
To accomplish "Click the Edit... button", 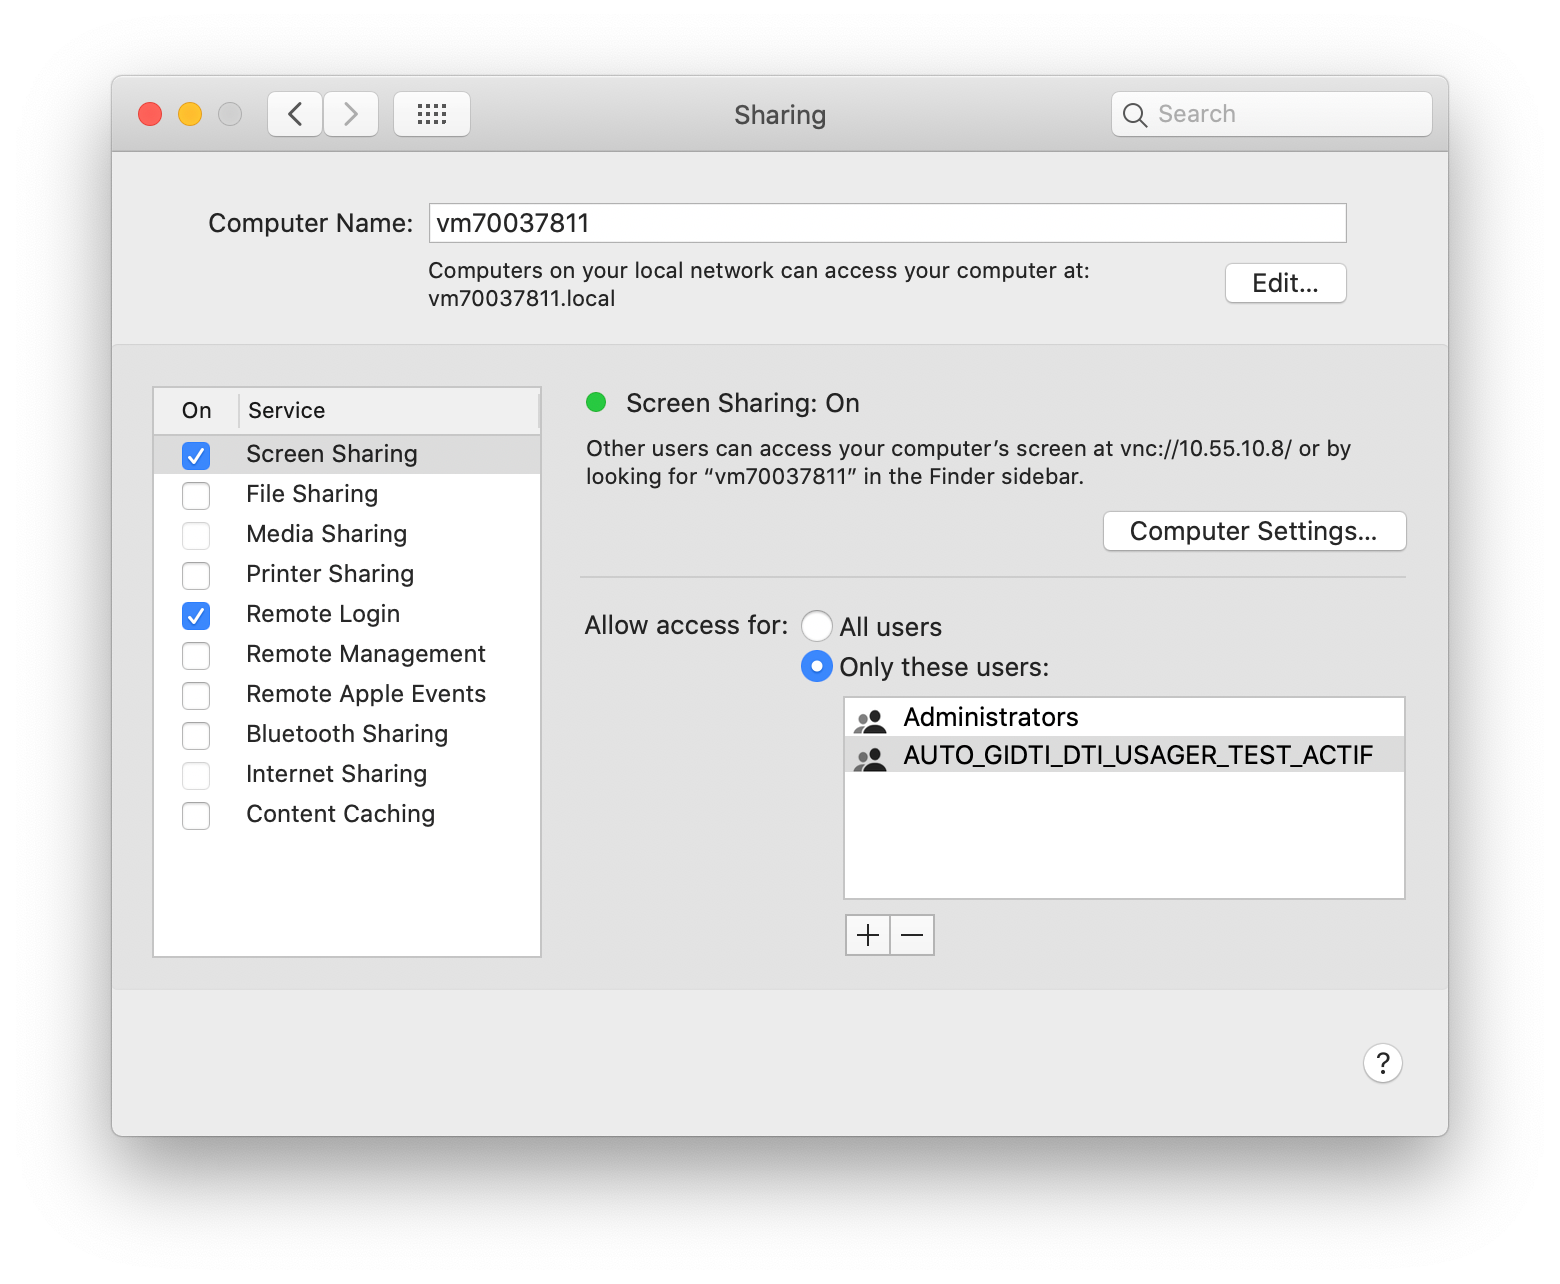I will click(1286, 283).
